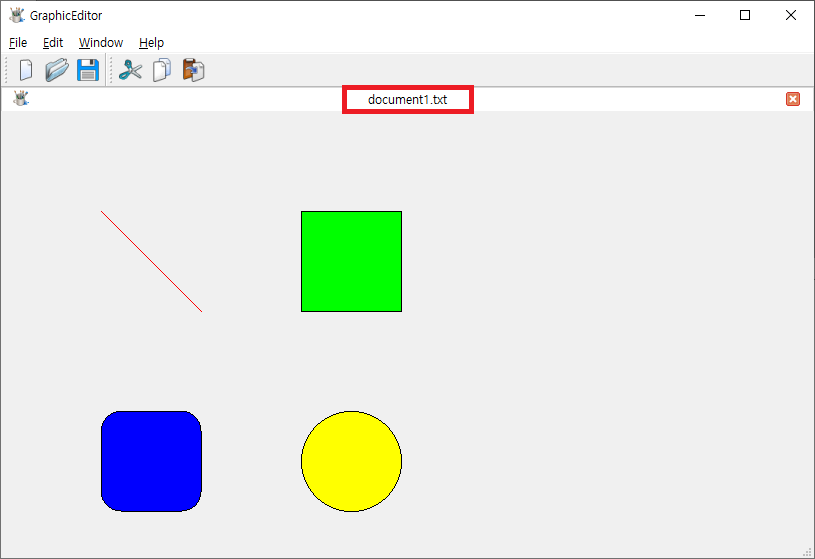815x559 pixels.
Task: Minimize the GraphicEditor window
Action: pyautogui.click(x=700, y=15)
